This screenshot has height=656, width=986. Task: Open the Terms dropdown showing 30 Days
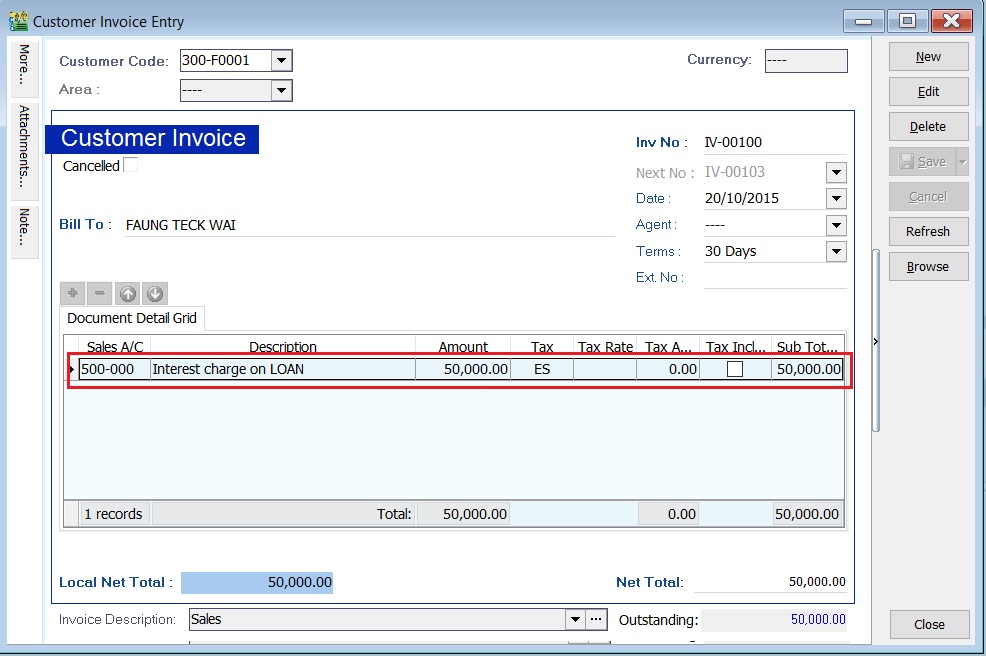pyautogui.click(x=837, y=251)
